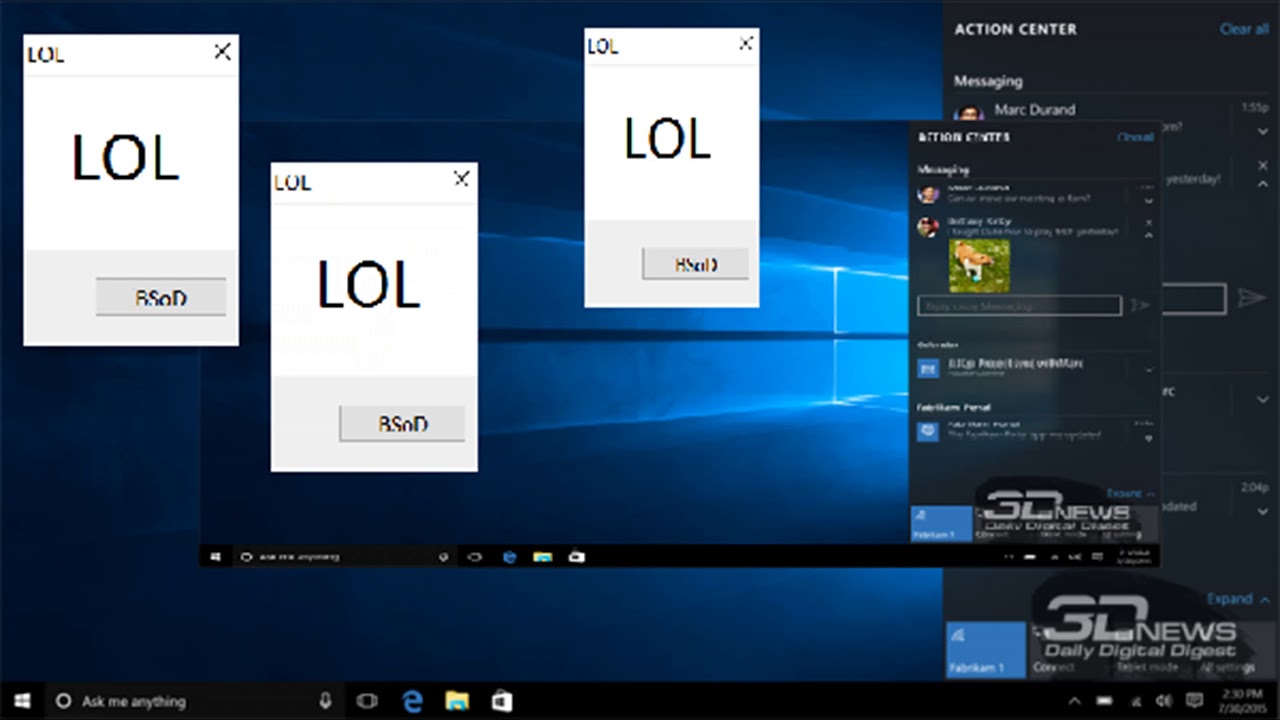The image size is (1280, 720).
Task: Open Task View from the main taskbar
Action: (x=367, y=701)
